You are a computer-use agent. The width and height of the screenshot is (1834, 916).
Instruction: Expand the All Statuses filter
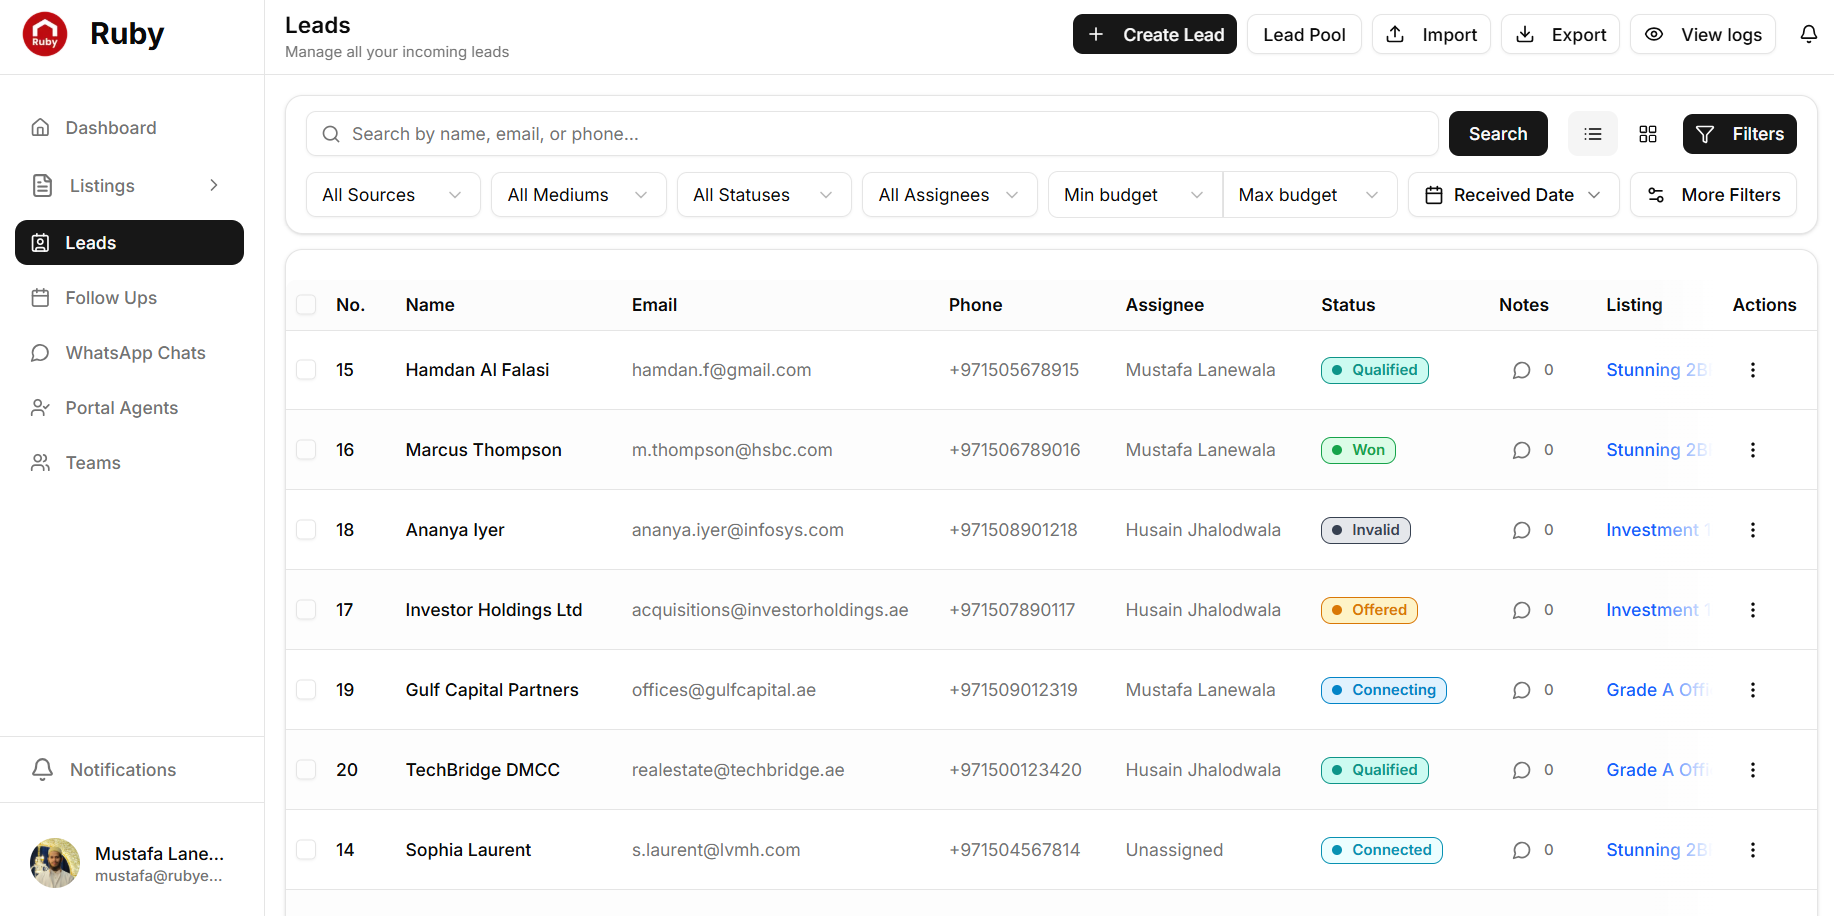763,194
